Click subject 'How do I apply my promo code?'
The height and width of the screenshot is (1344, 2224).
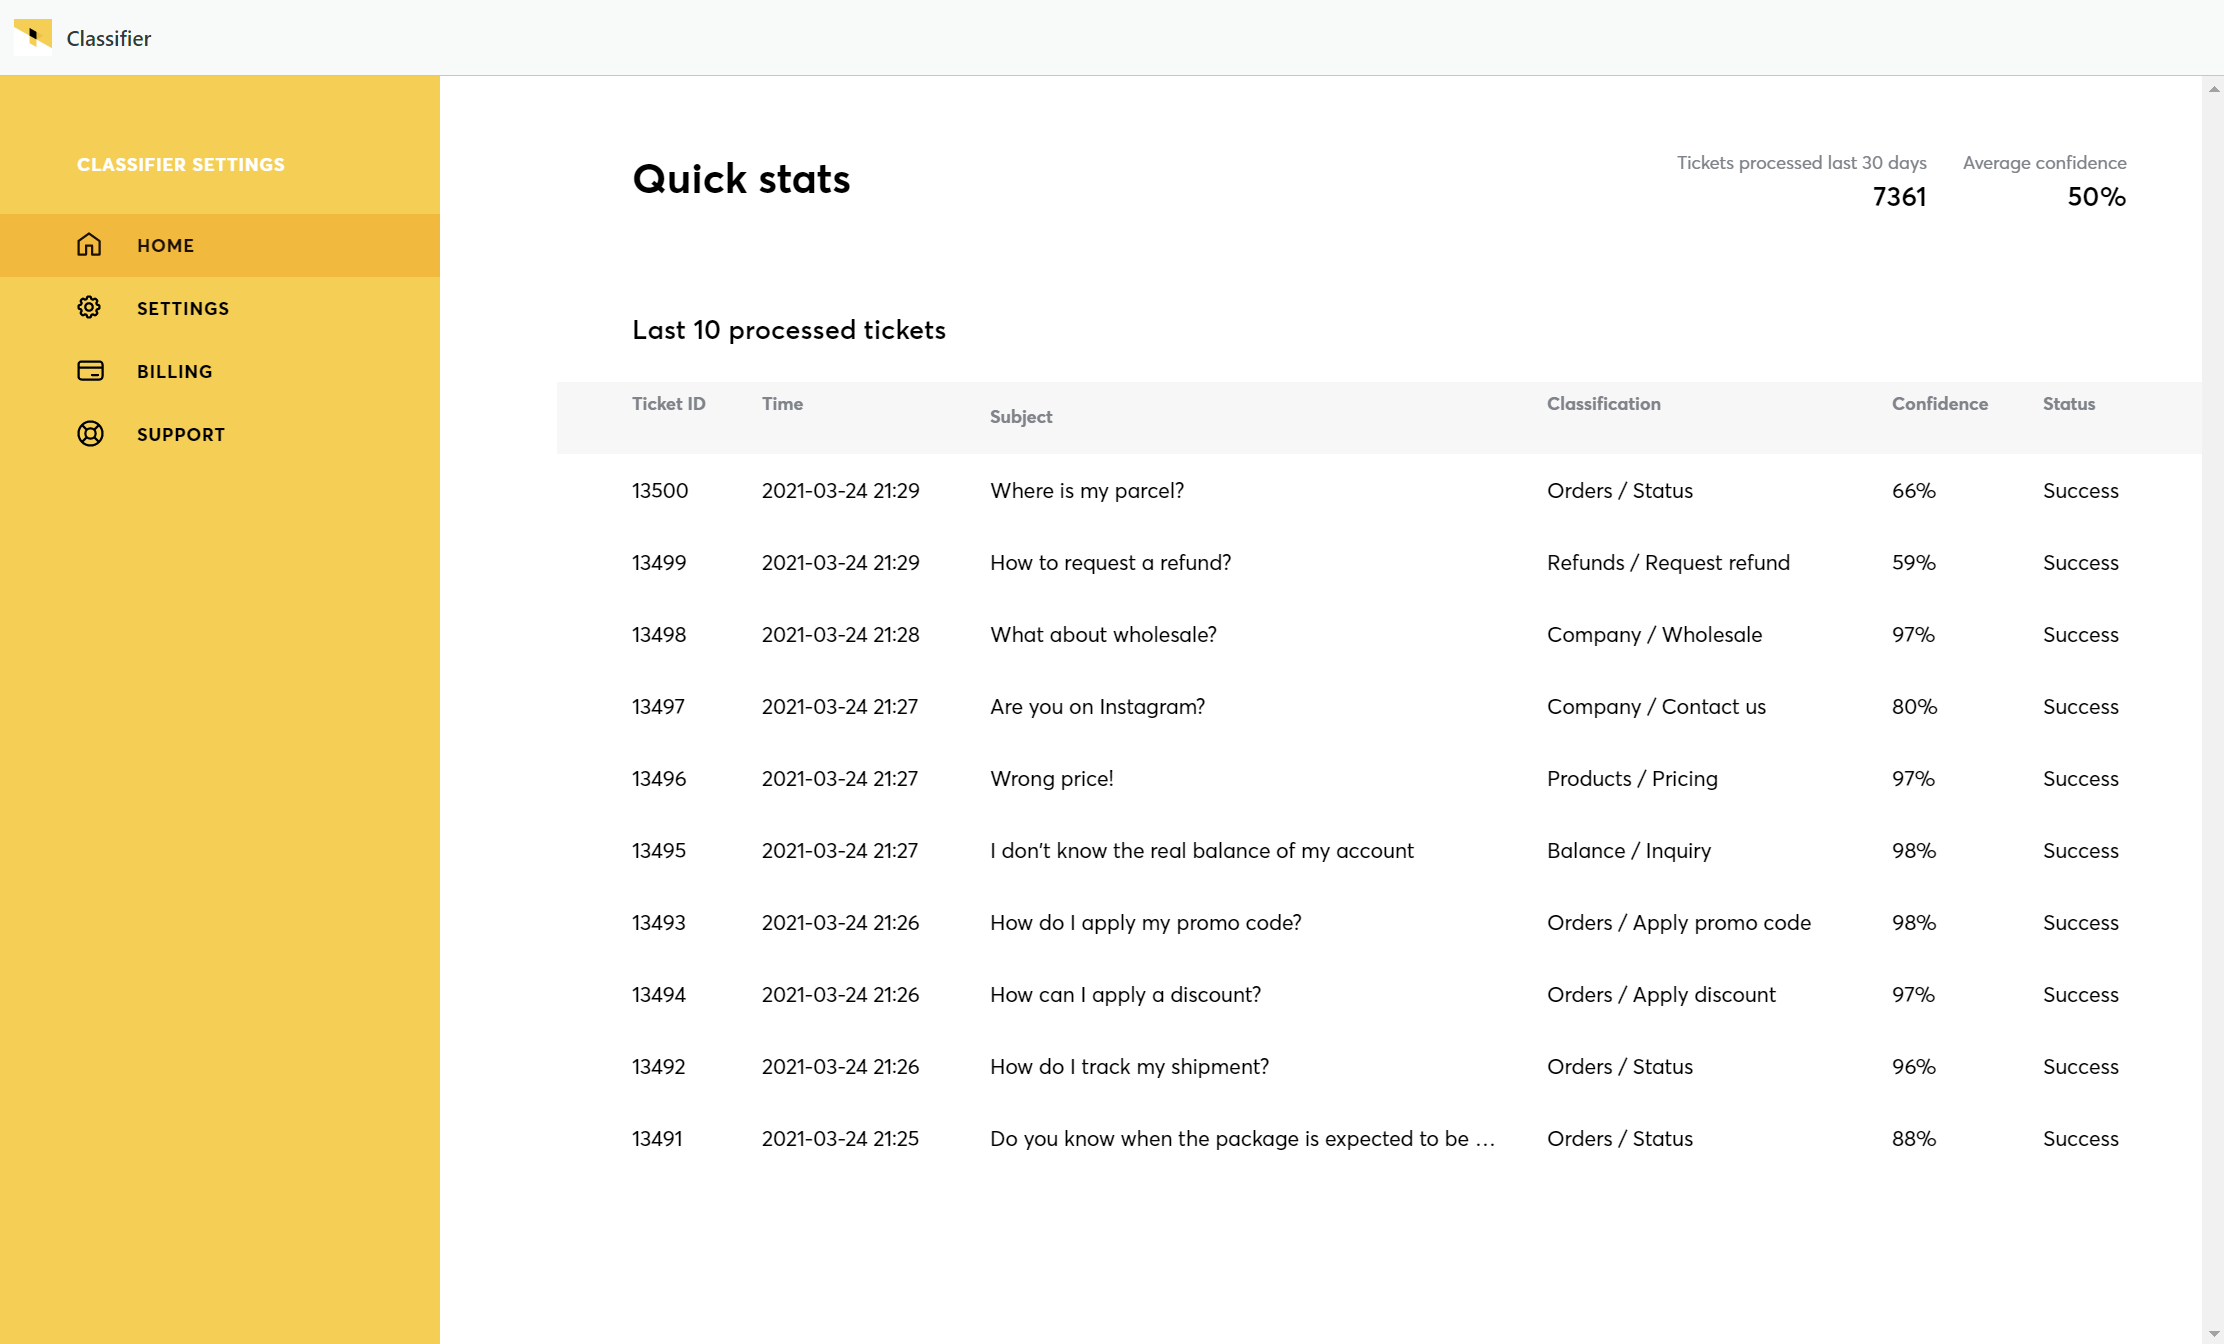(x=1146, y=923)
